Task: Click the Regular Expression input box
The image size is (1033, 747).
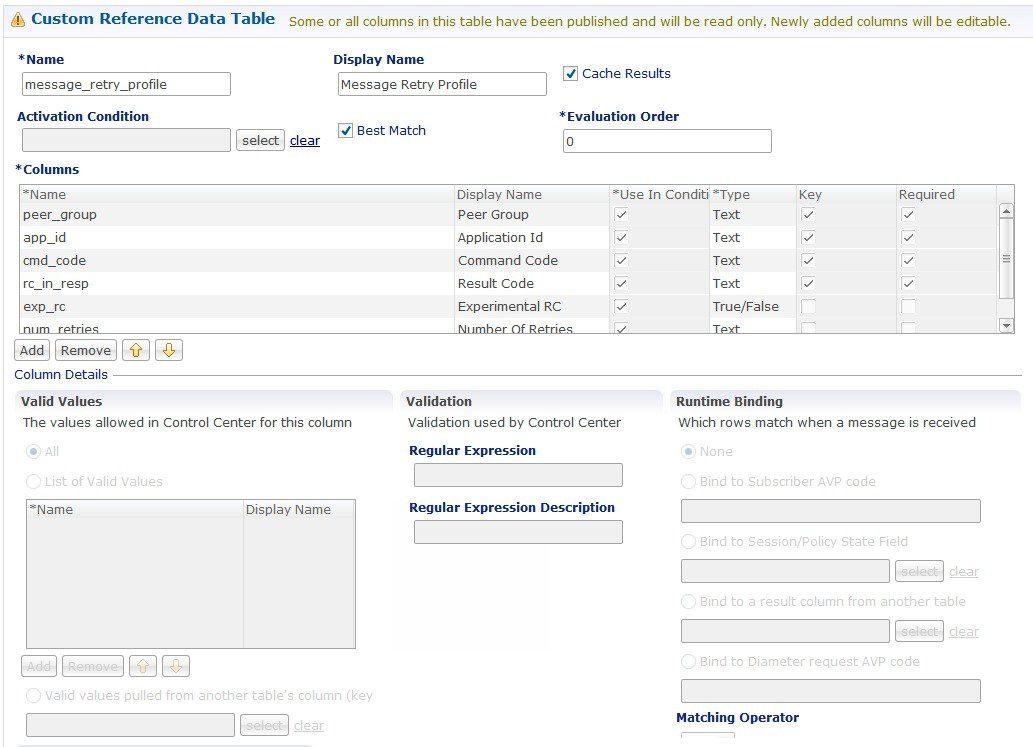Action: pos(518,474)
